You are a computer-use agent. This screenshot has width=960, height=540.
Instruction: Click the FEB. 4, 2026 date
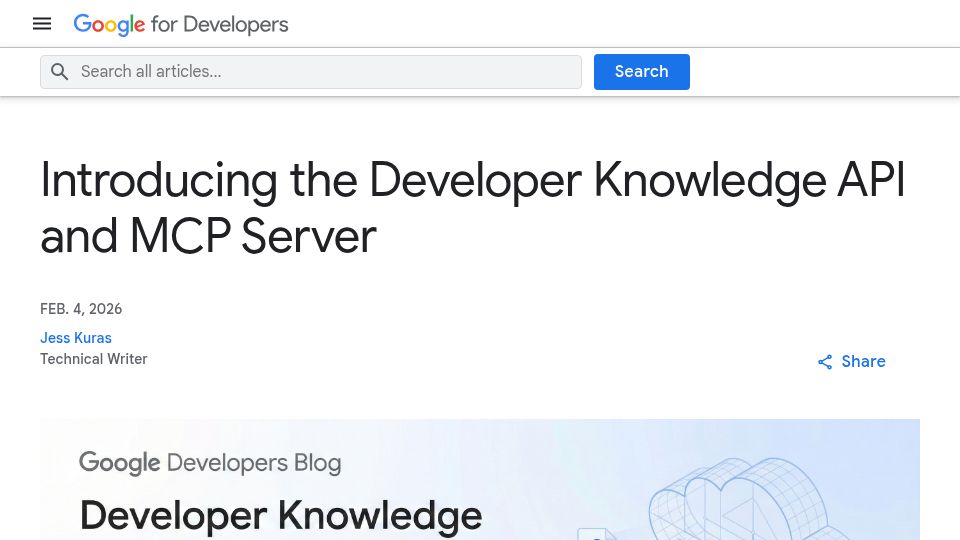tap(81, 309)
